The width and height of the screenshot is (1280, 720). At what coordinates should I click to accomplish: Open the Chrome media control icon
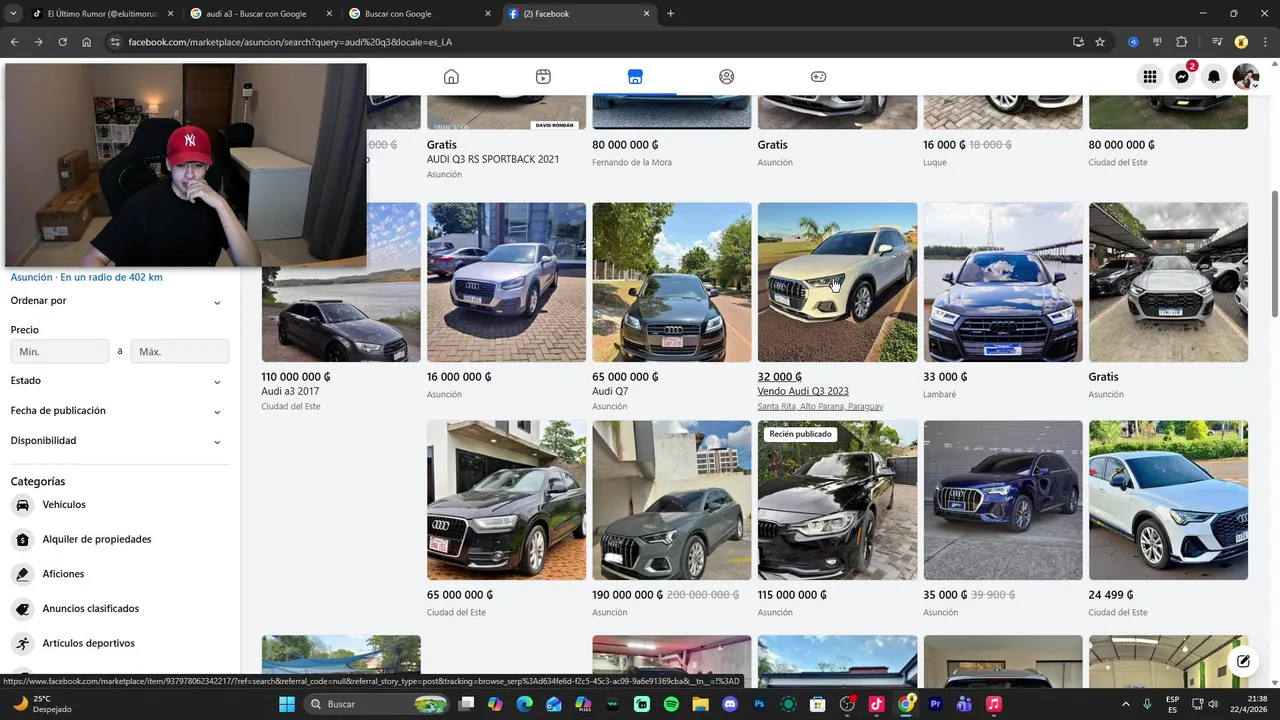(x=1217, y=42)
